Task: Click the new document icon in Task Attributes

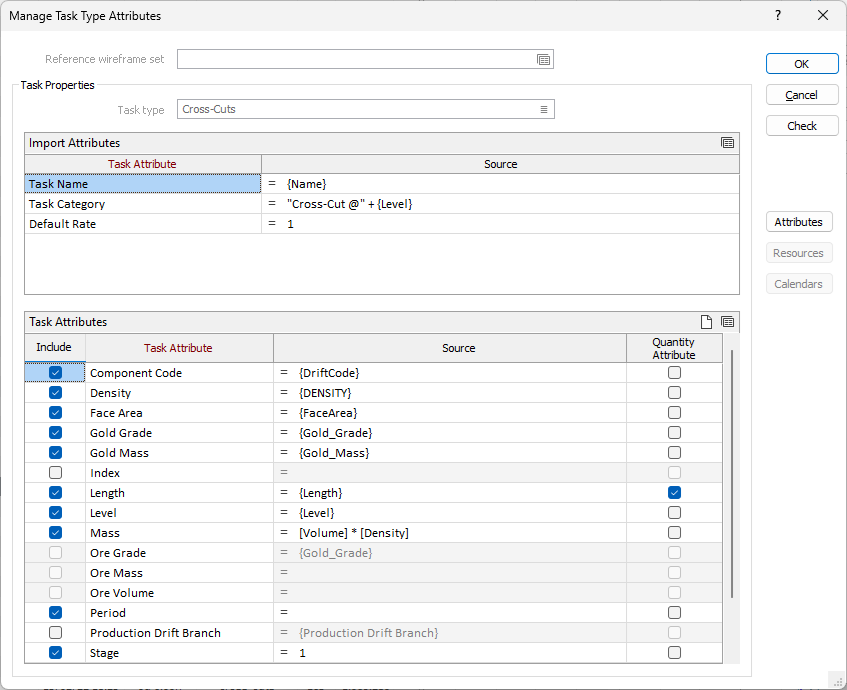Action: [707, 322]
